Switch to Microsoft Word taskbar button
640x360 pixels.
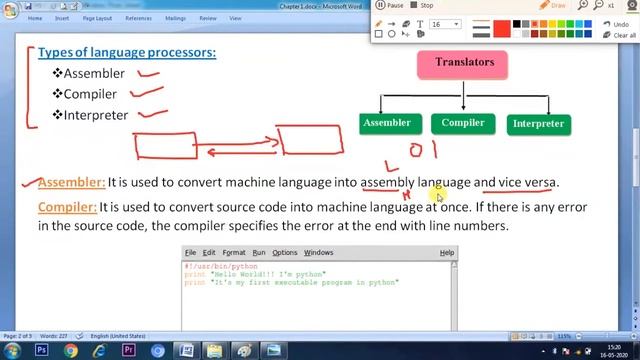187,351
